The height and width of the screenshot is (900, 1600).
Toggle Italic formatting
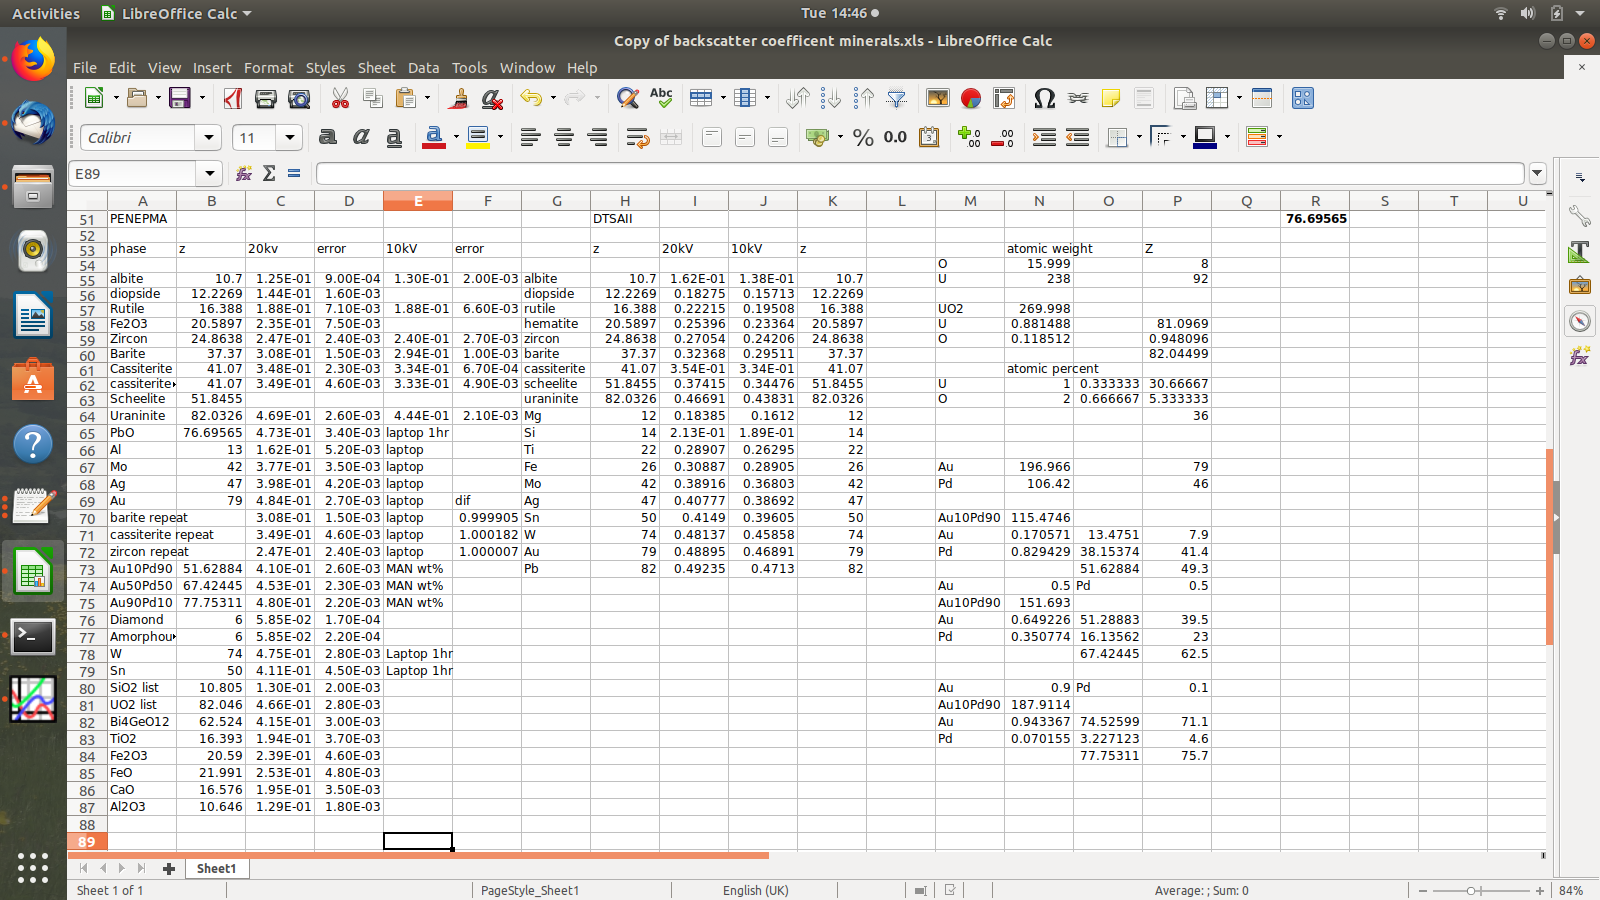pos(361,138)
